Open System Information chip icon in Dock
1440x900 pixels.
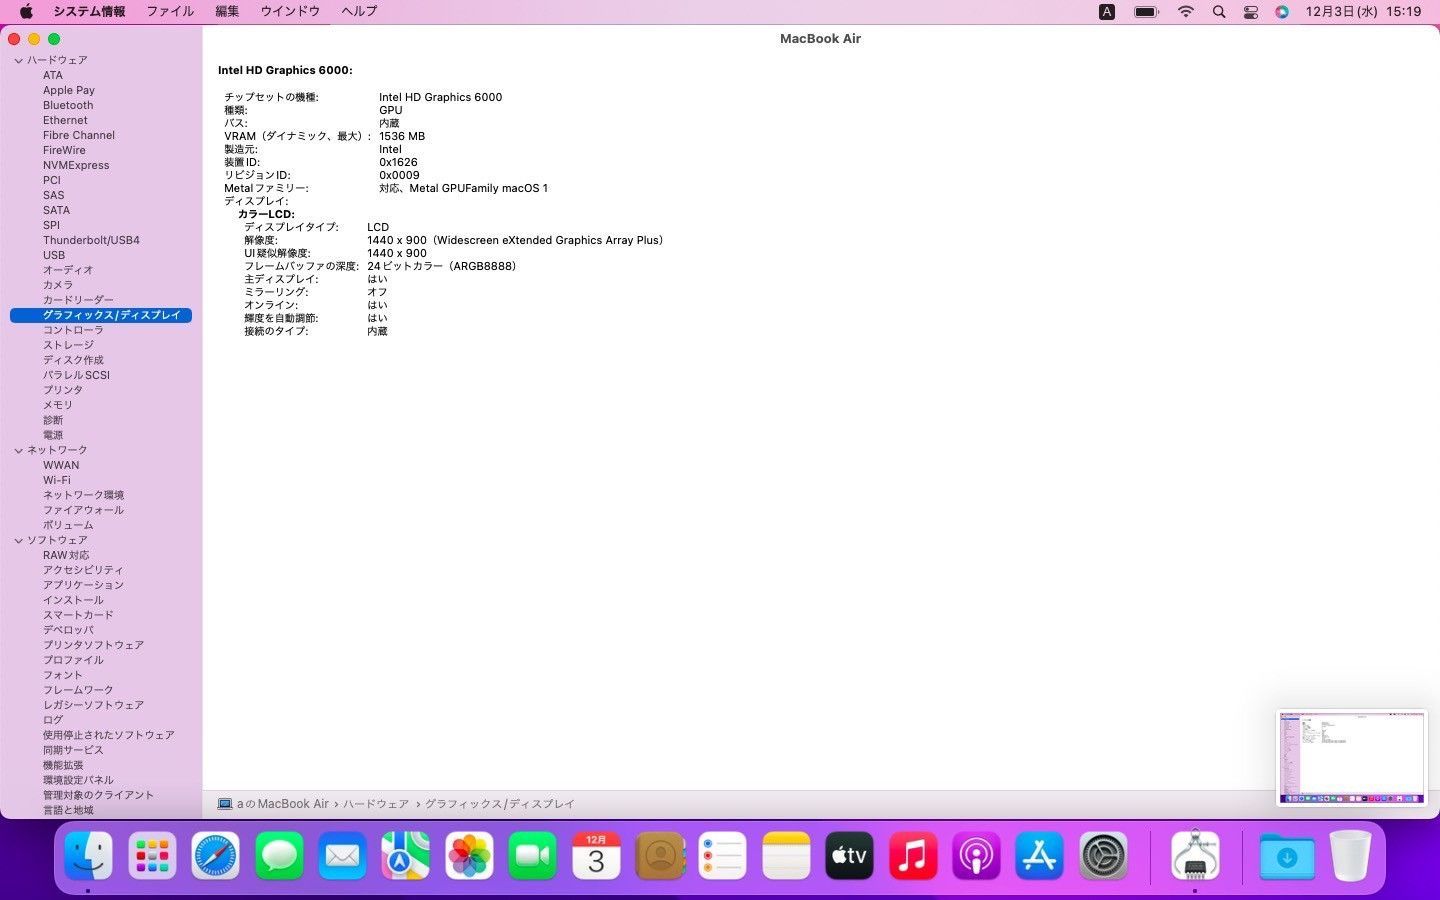(x=1195, y=856)
